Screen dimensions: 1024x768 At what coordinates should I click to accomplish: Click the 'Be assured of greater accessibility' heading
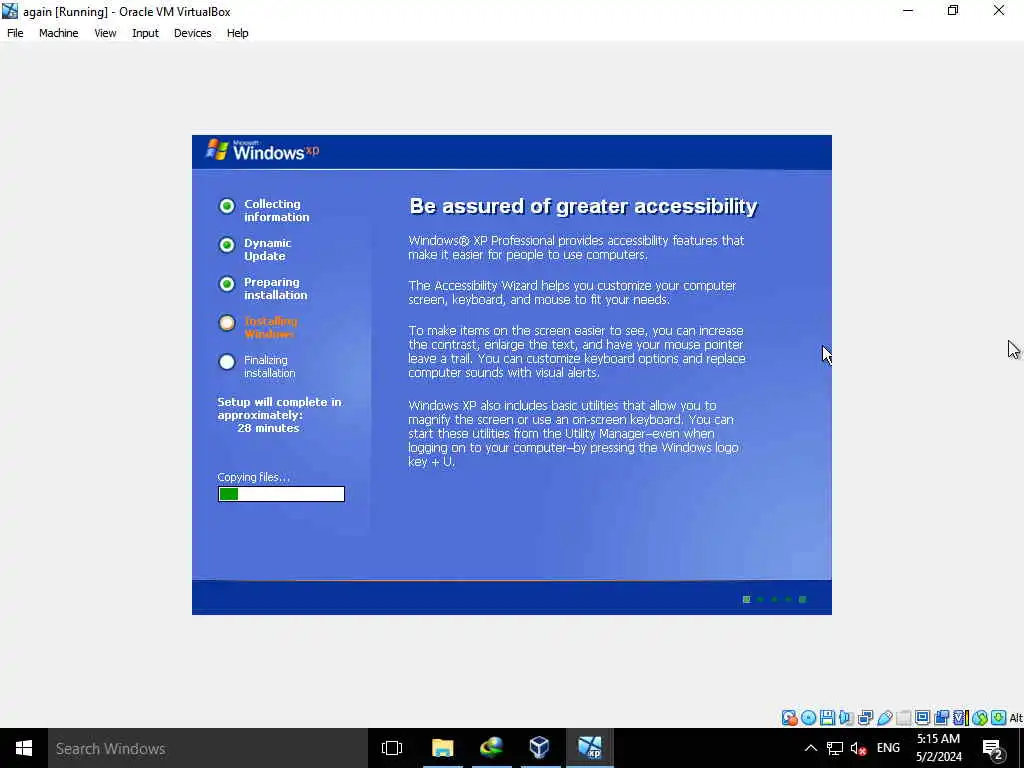tap(583, 206)
